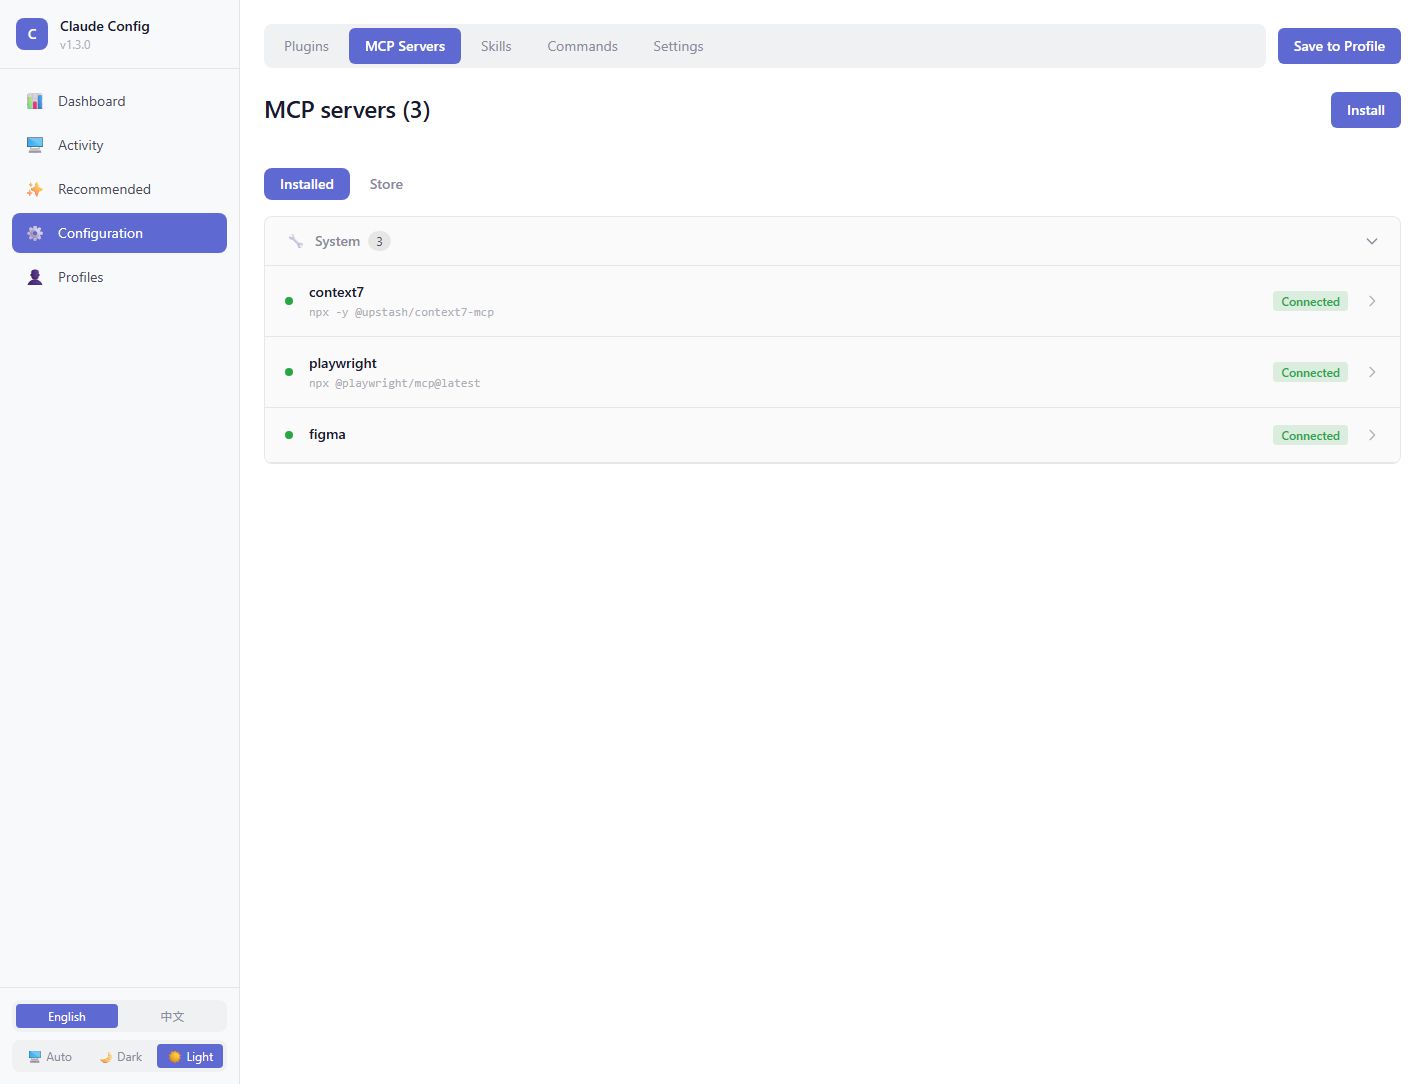Image resolution: width=1425 pixels, height=1084 pixels.
Task: Go to the Commands tab
Action: click(x=582, y=46)
